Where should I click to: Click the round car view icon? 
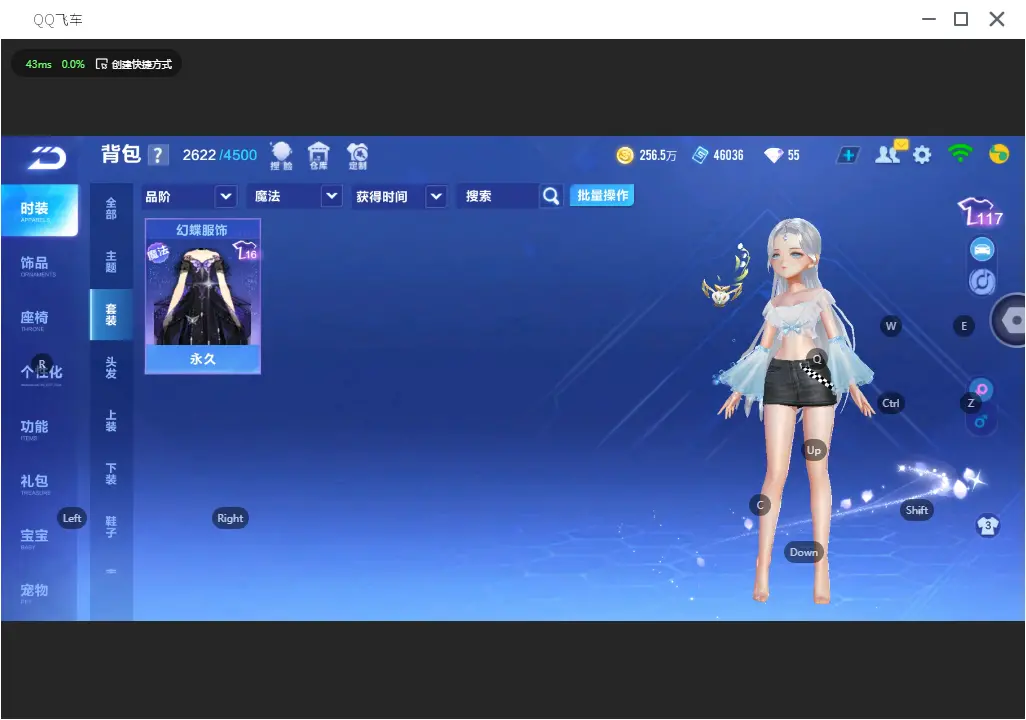coord(982,249)
